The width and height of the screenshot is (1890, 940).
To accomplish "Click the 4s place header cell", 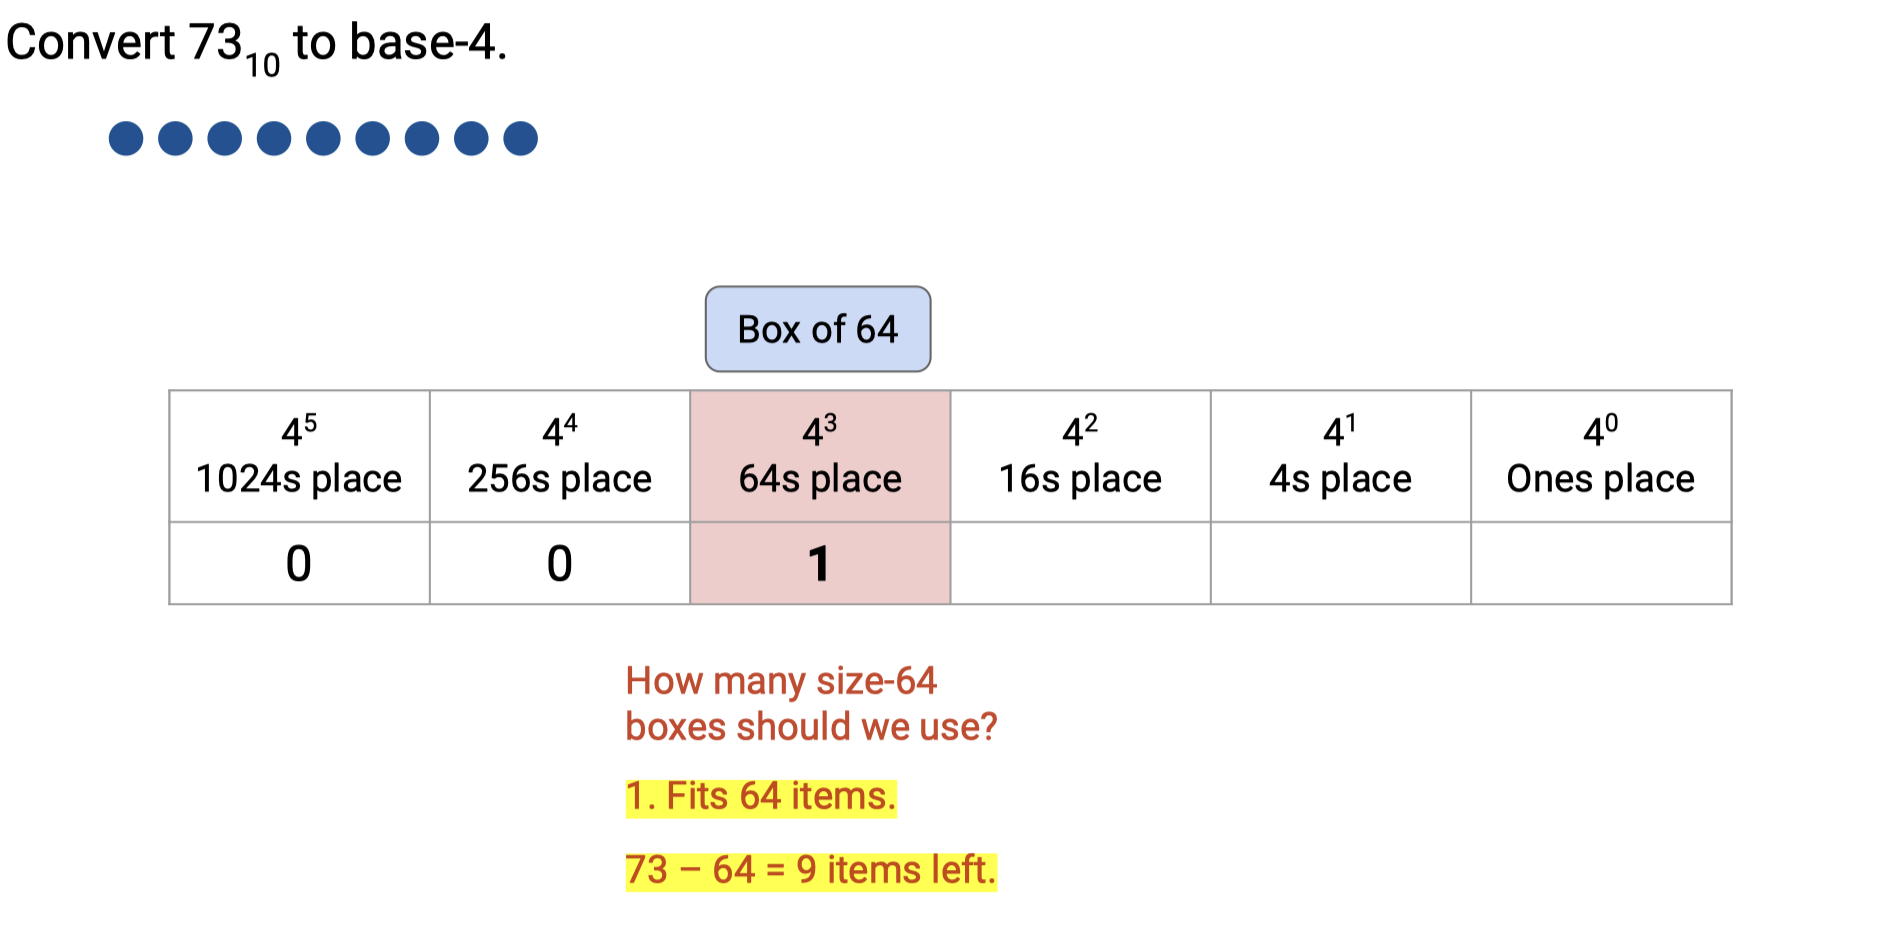I will (x=1340, y=456).
